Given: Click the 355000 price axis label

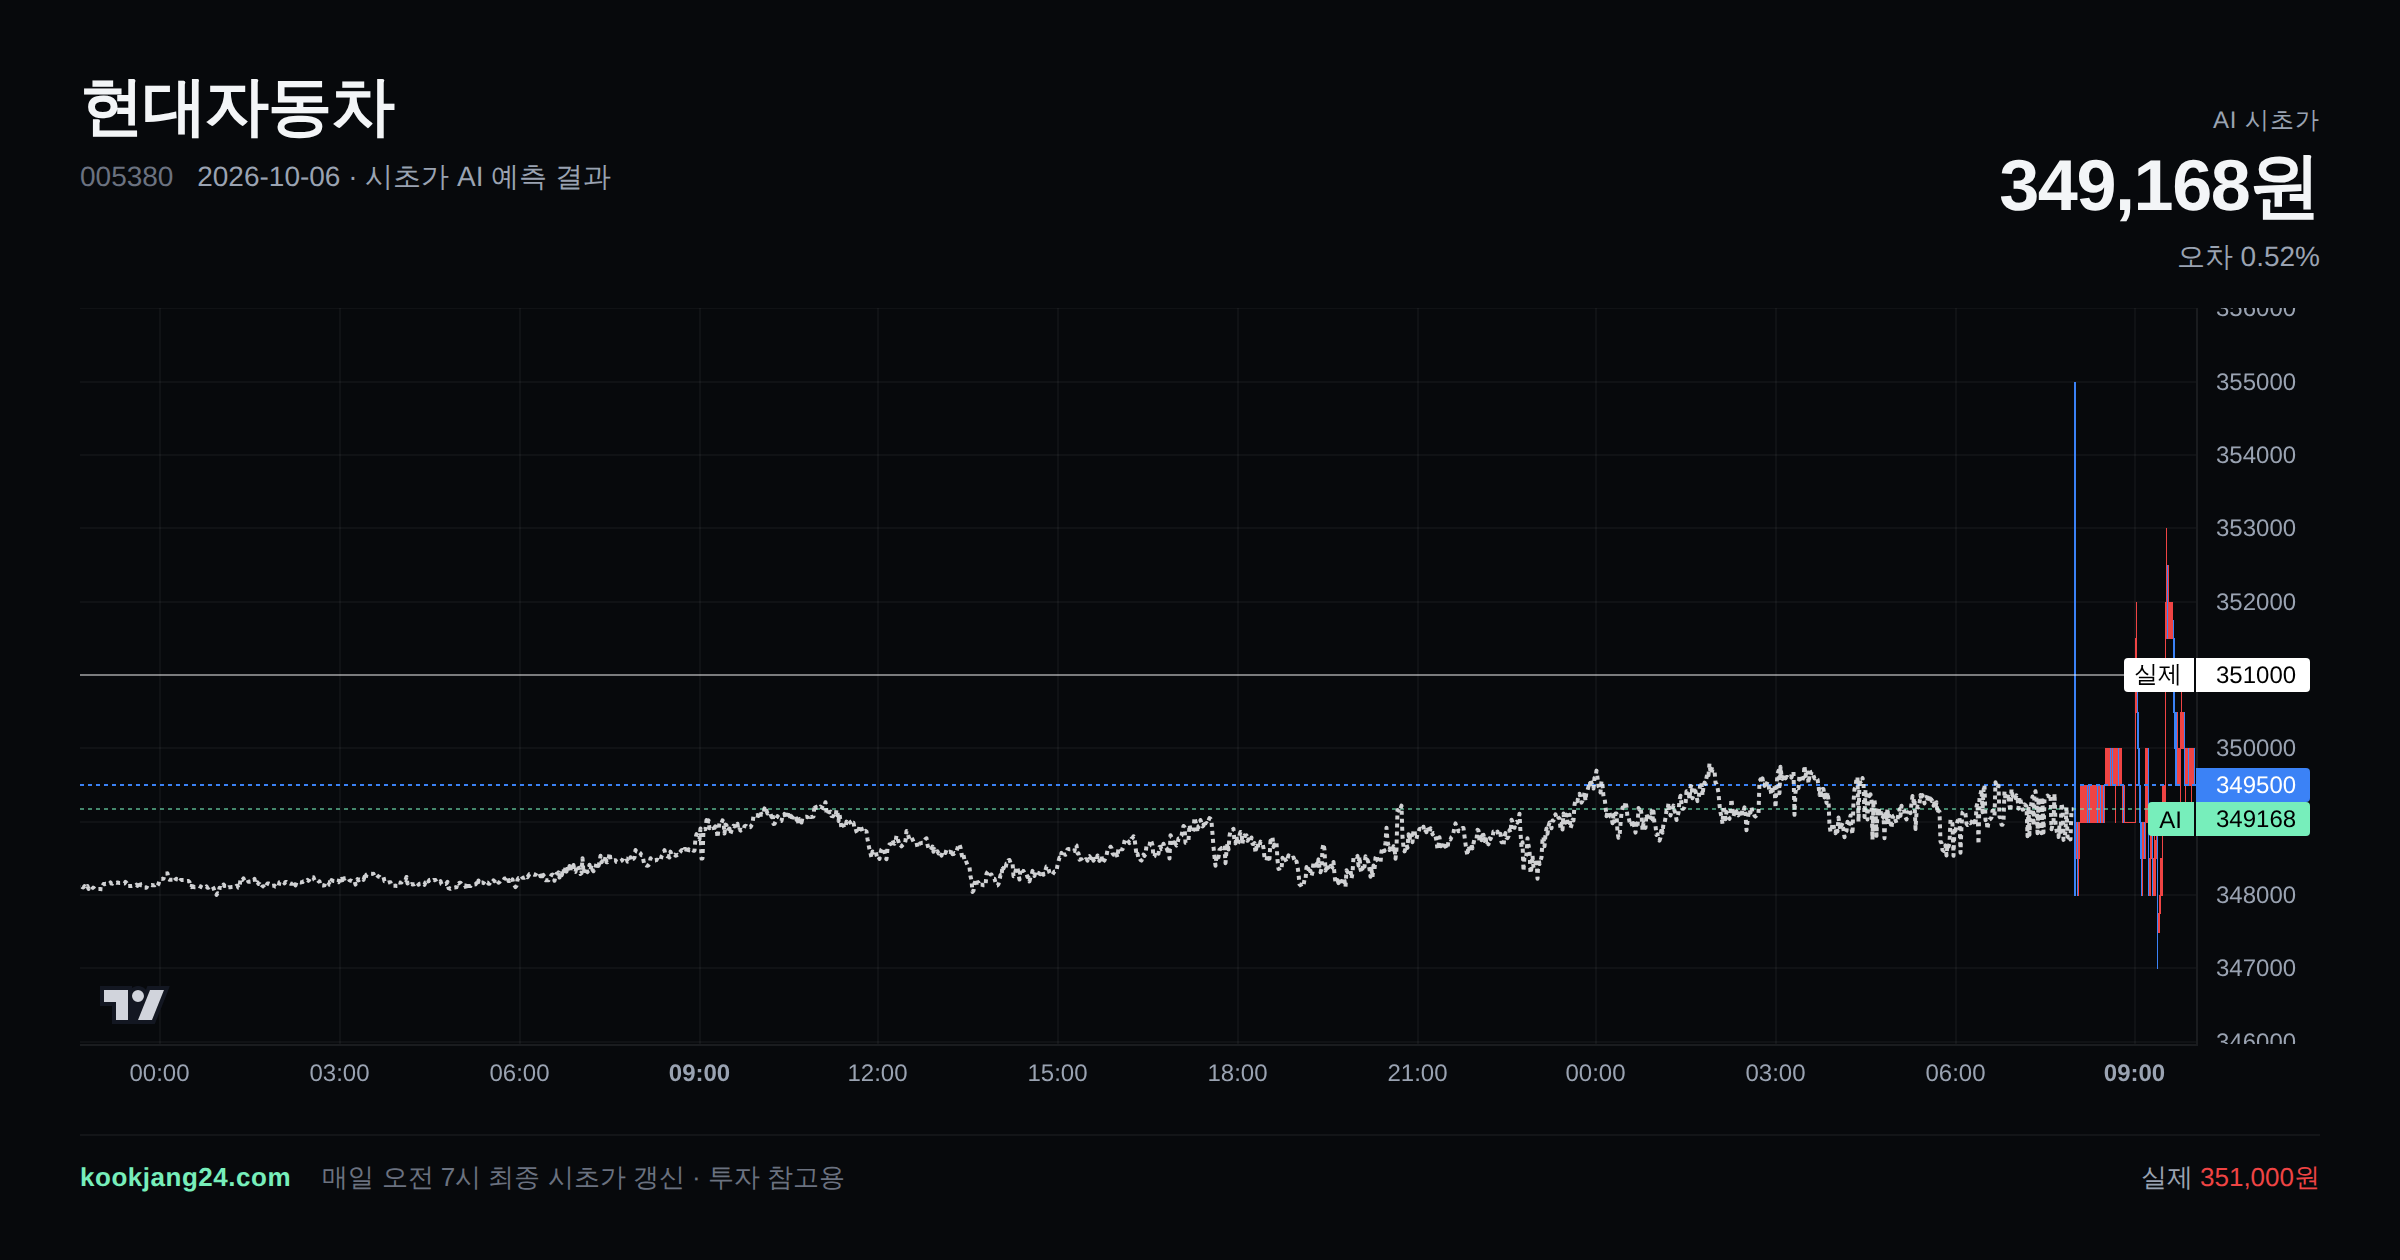Looking at the screenshot, I should pyautogui.click(x=2255, y=382).
